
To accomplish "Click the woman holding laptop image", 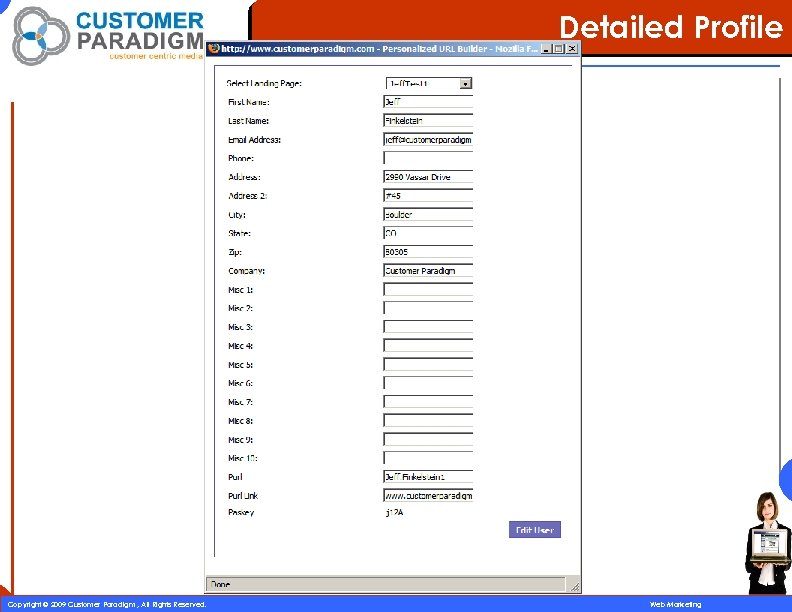I will point(768,542).
